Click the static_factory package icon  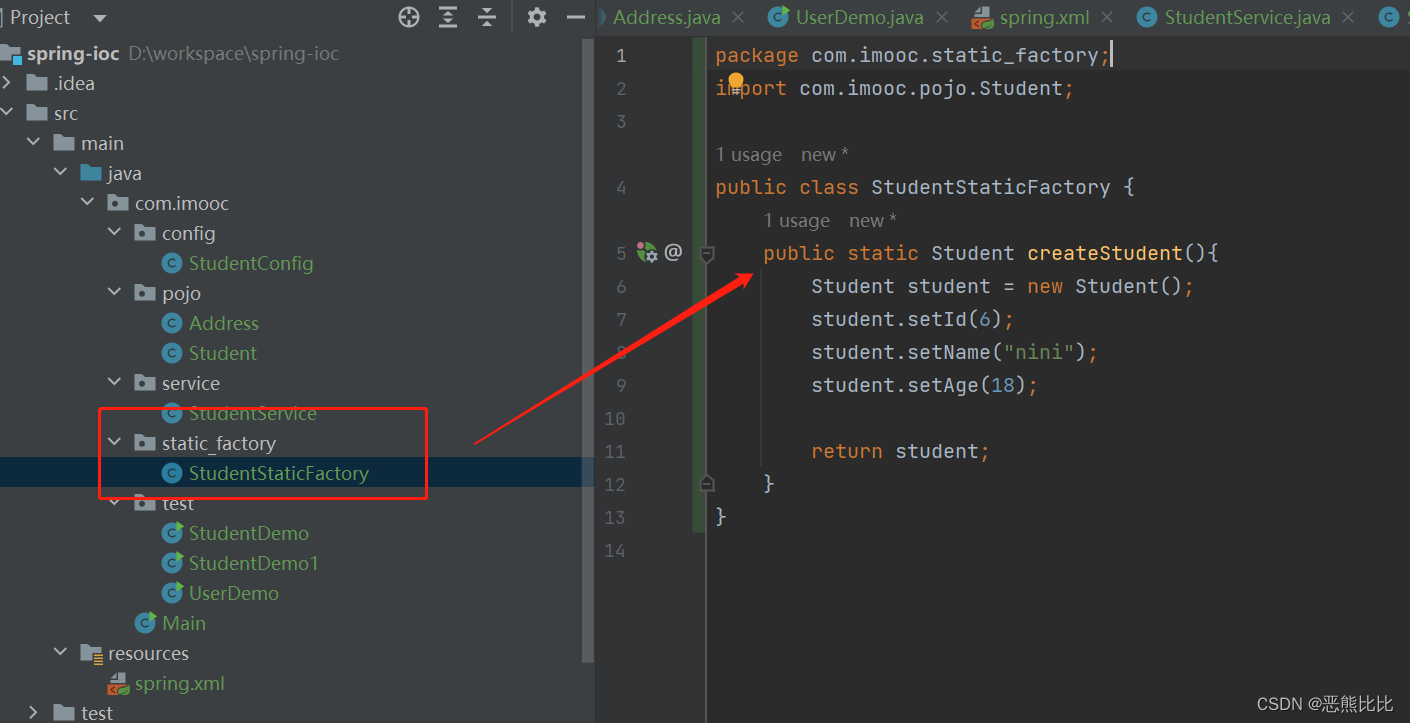[145, 443]
